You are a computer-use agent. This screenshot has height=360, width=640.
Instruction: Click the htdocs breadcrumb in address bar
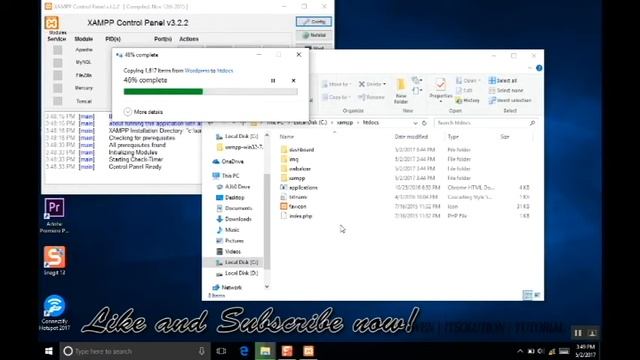point(371,122)
